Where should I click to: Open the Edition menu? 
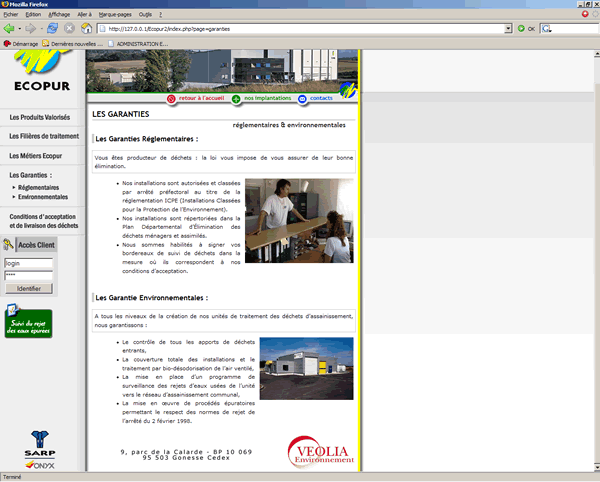coord(33,15)
